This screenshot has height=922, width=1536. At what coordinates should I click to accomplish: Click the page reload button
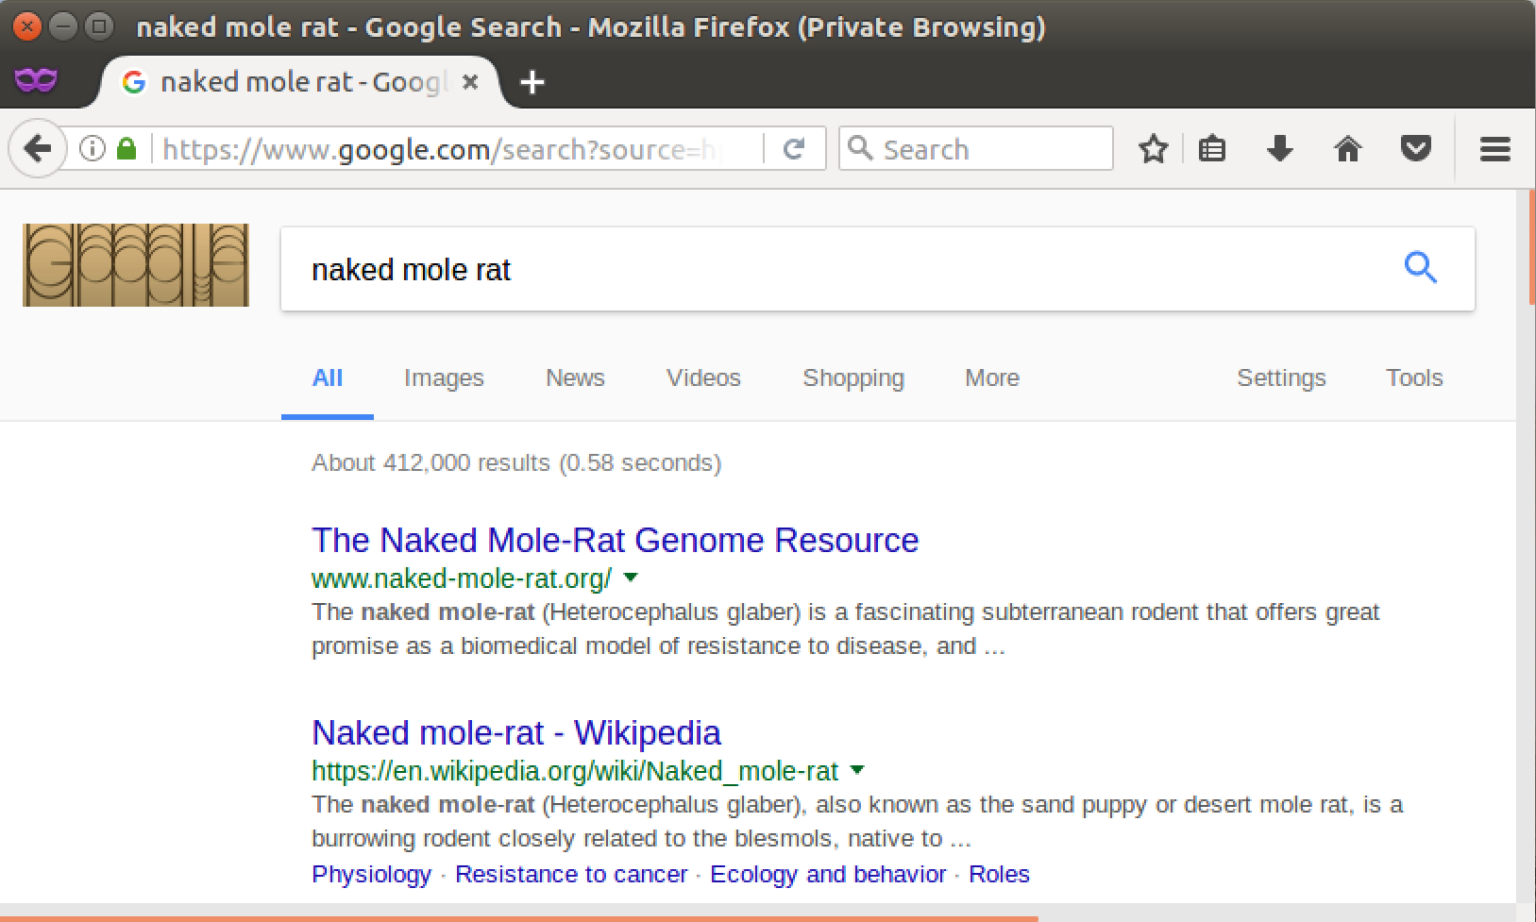(x=795, y=148)
